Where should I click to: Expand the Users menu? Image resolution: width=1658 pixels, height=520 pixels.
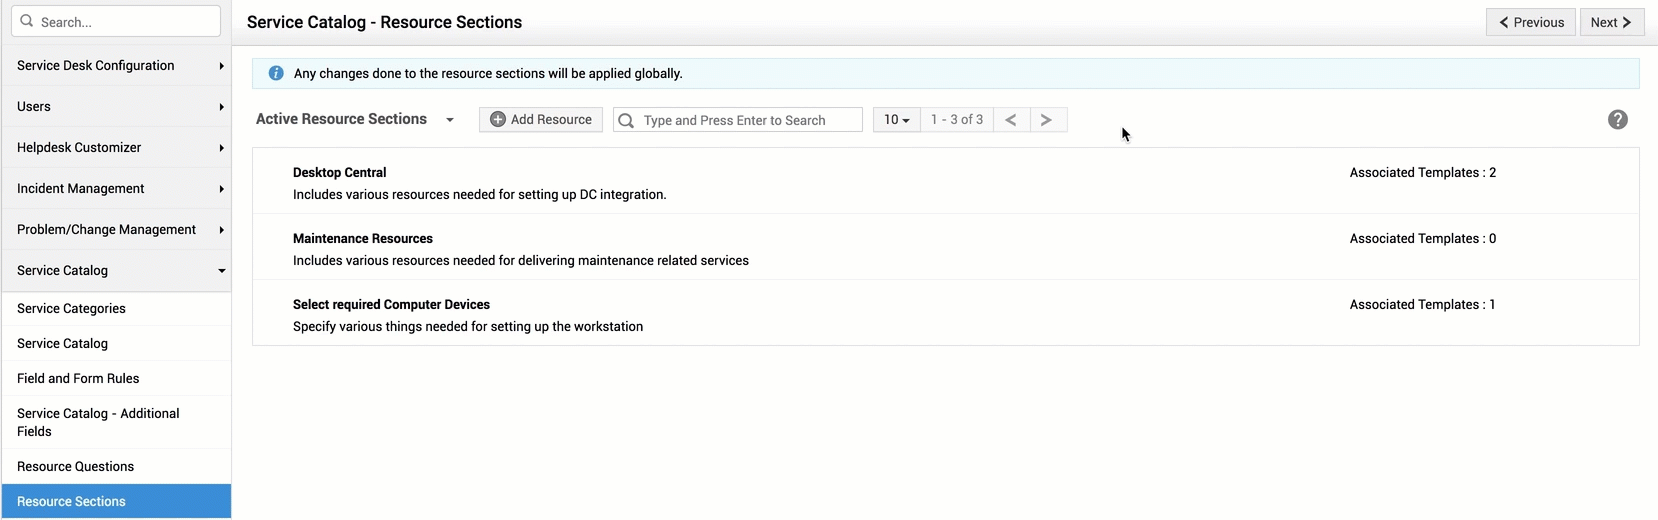click(116, 106)
